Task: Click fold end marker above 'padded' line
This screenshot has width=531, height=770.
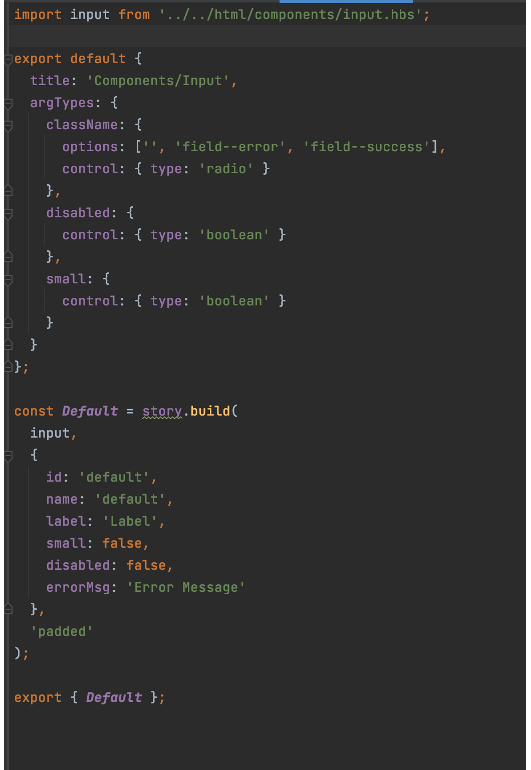Action: (8, 609)
